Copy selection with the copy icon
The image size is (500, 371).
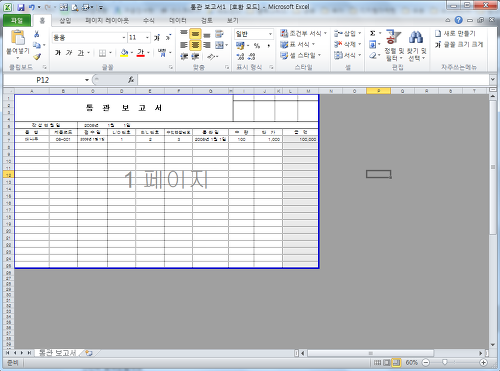click(x=37, y=45)
